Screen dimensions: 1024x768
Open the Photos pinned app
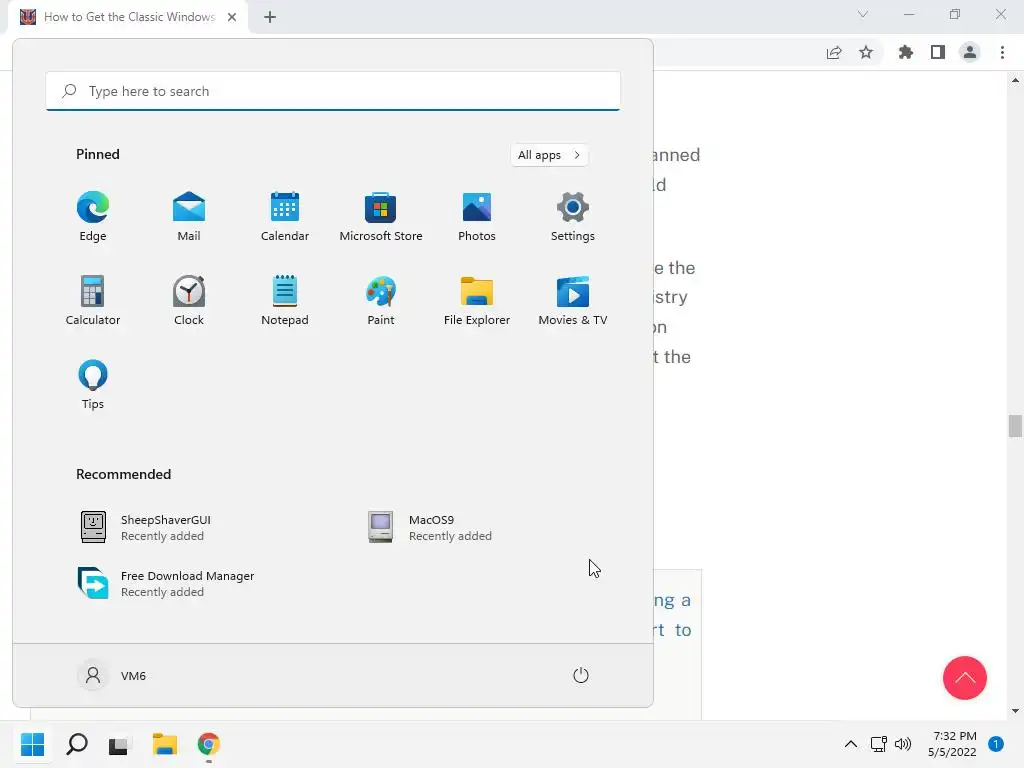pyautogui.click(x=477, y=217)
